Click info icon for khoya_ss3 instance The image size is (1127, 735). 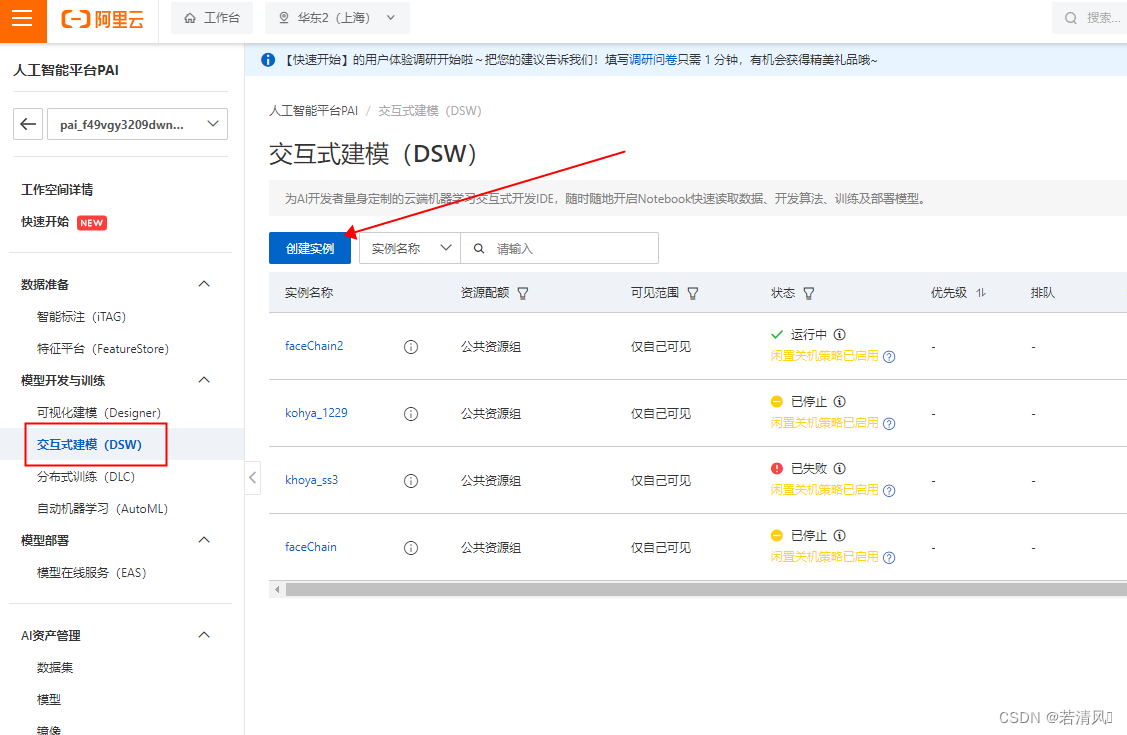tap(410, 481)
